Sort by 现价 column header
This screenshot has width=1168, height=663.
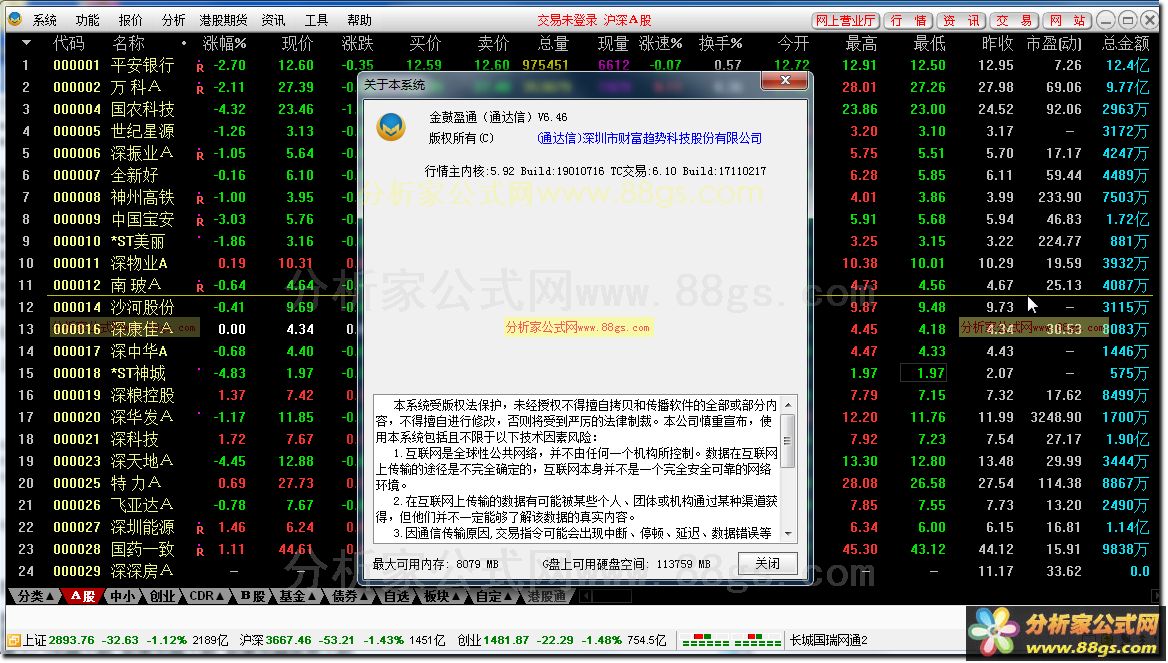coord(297,43)
